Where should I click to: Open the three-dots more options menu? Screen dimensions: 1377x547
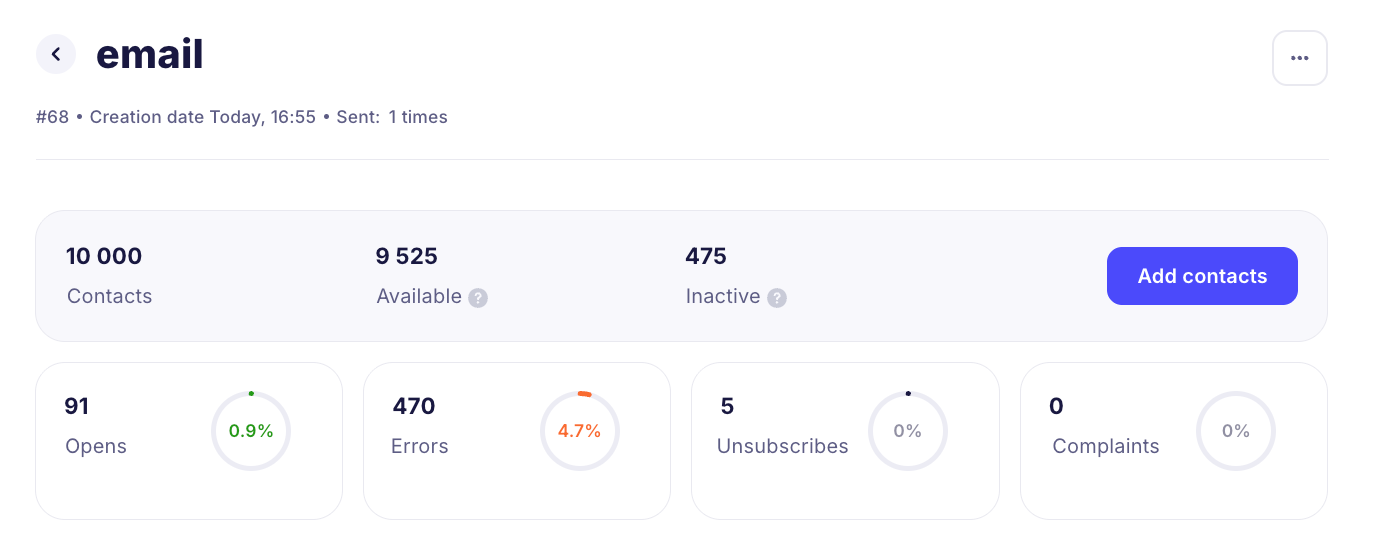(x=1299, y=58)
